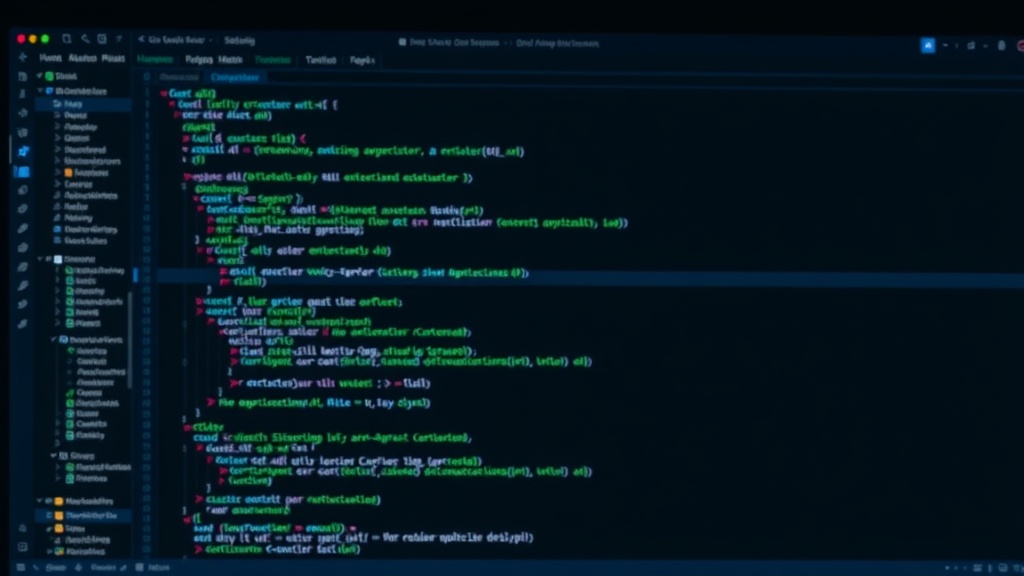Image resolution: width=1024 pixels, height=576 pixels.
Task: Click the back arrow in the title bar
Action: coord(140,40)
